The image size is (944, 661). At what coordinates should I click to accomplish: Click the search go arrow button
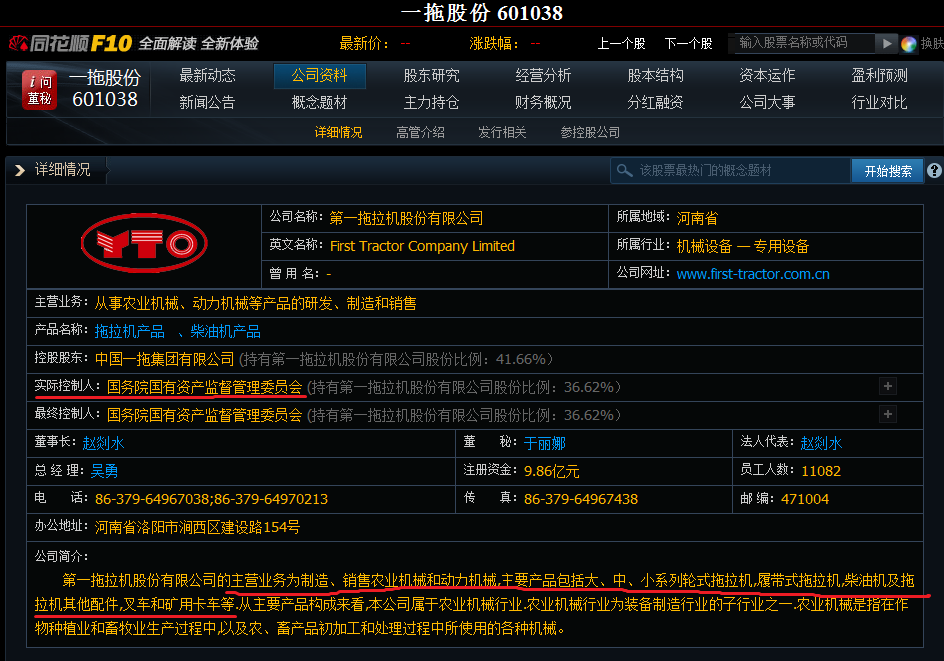[886, 43]
